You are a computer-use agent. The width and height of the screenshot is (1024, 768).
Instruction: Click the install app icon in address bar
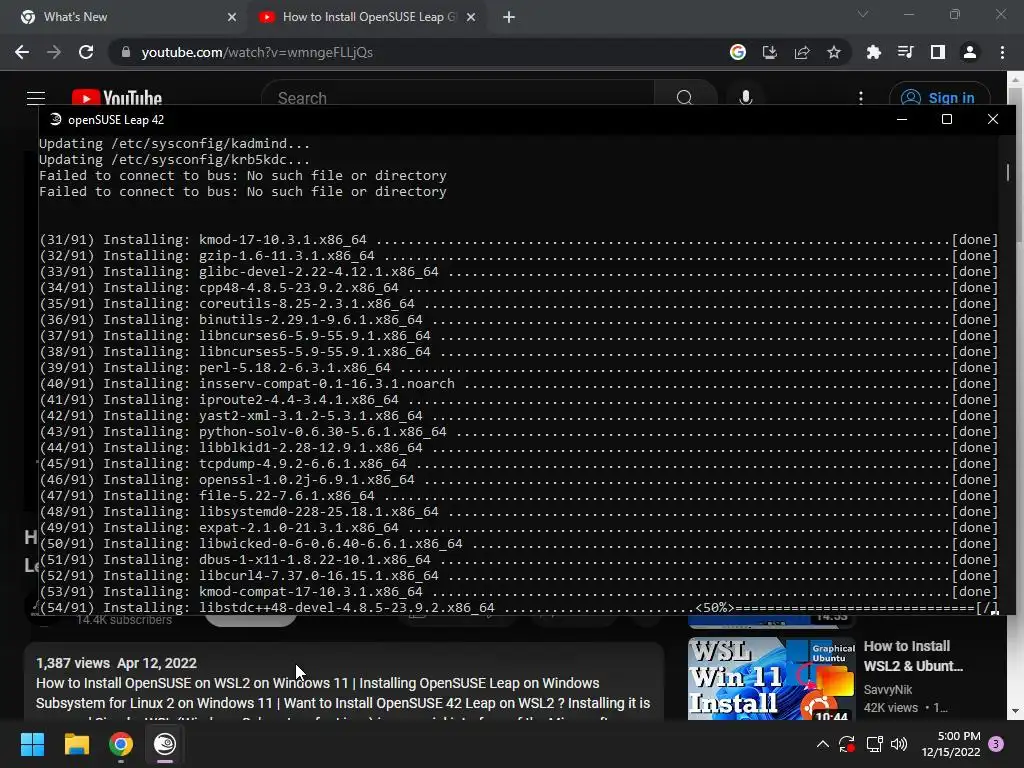(770, 52)
